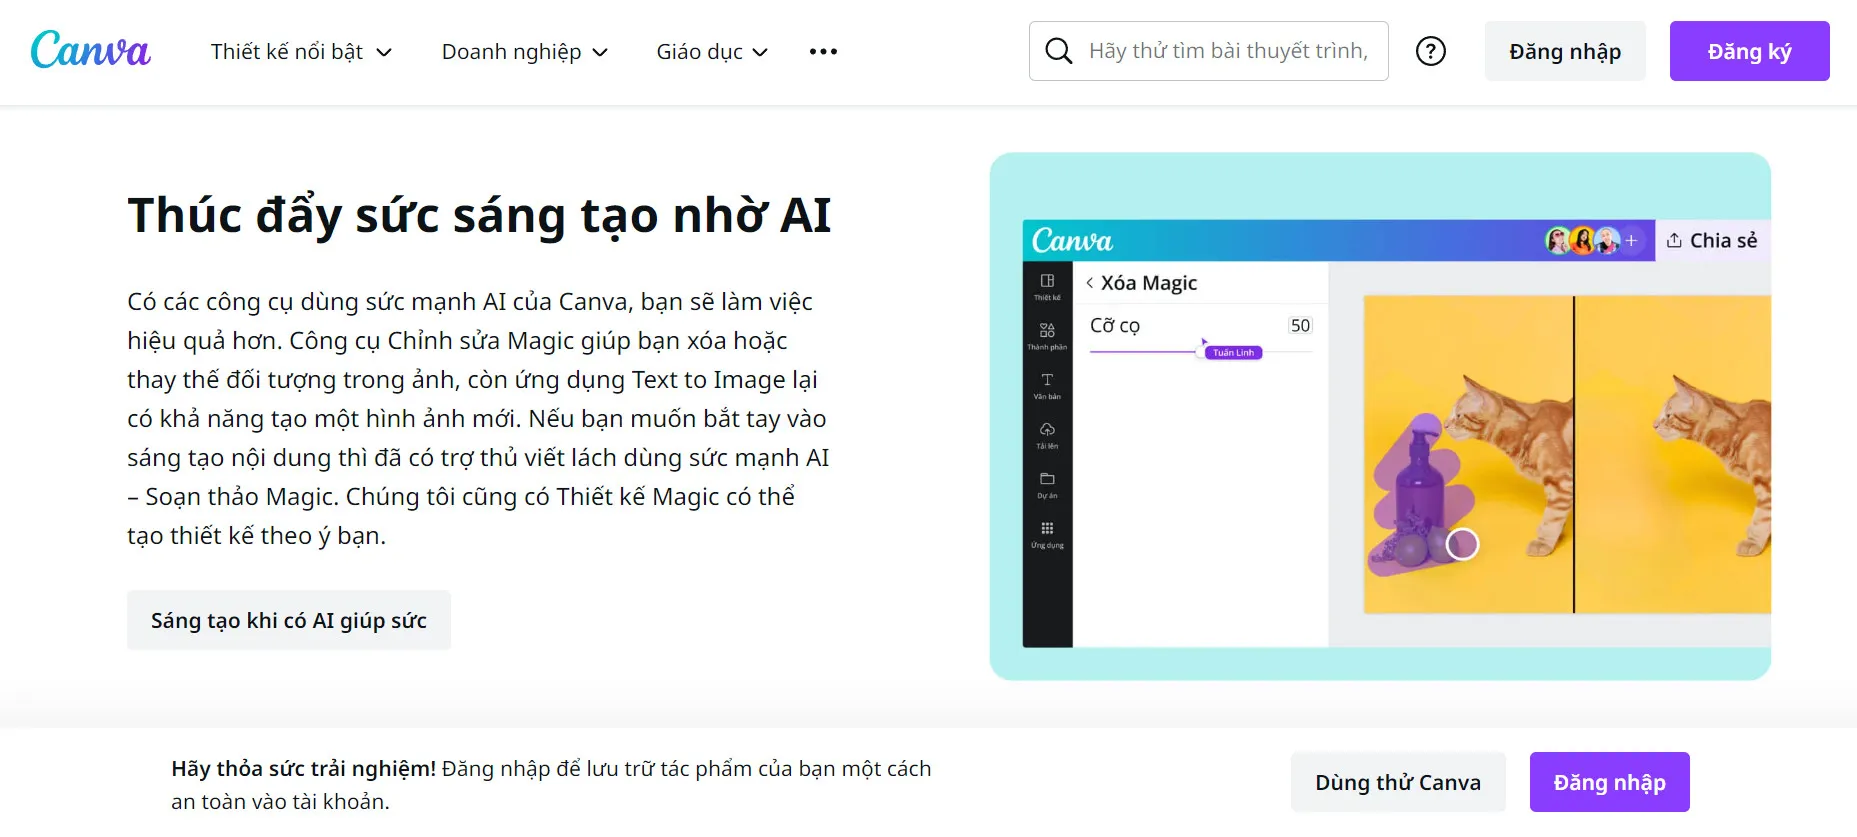Select Thành phần sidebar icon in preview
This screenshot has width=1857, height=837.
(x=1047, y=336)
